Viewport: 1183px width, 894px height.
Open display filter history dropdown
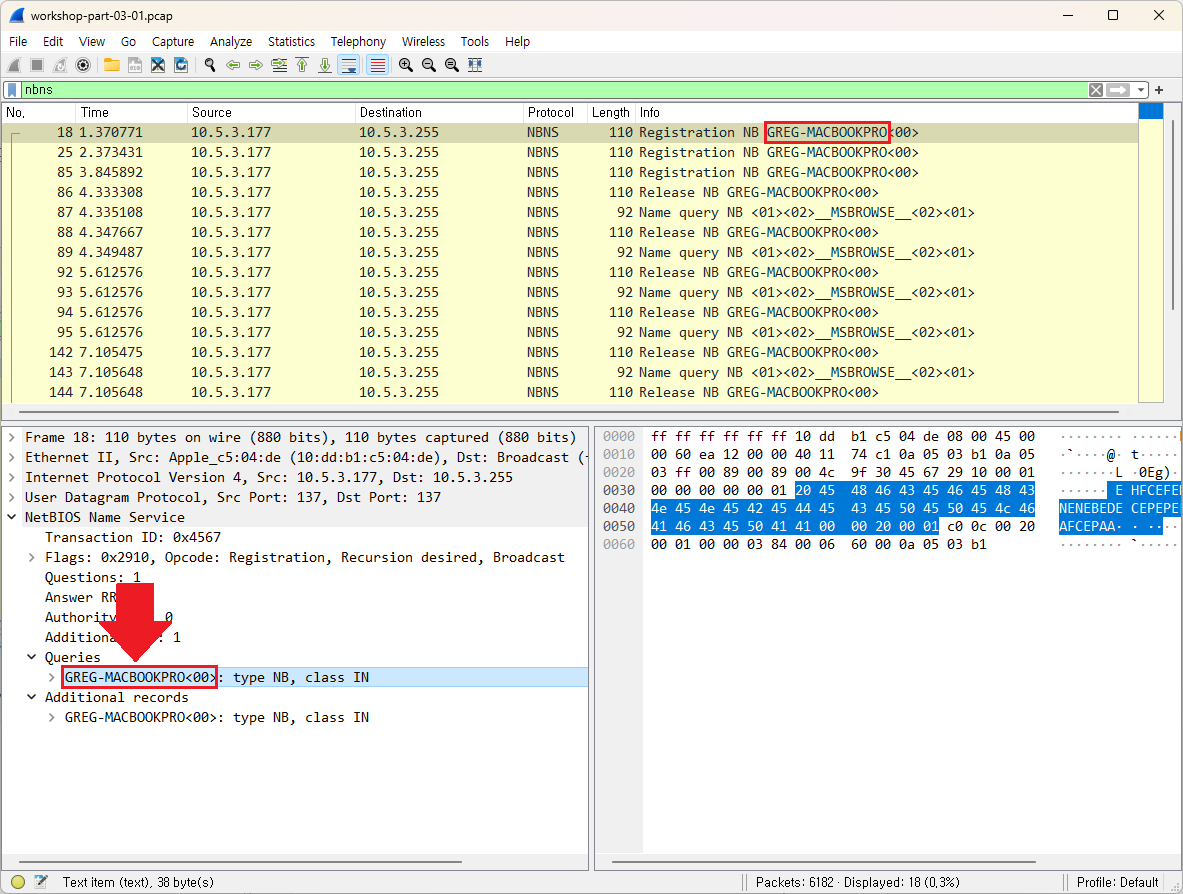[x=1141, y=90]
